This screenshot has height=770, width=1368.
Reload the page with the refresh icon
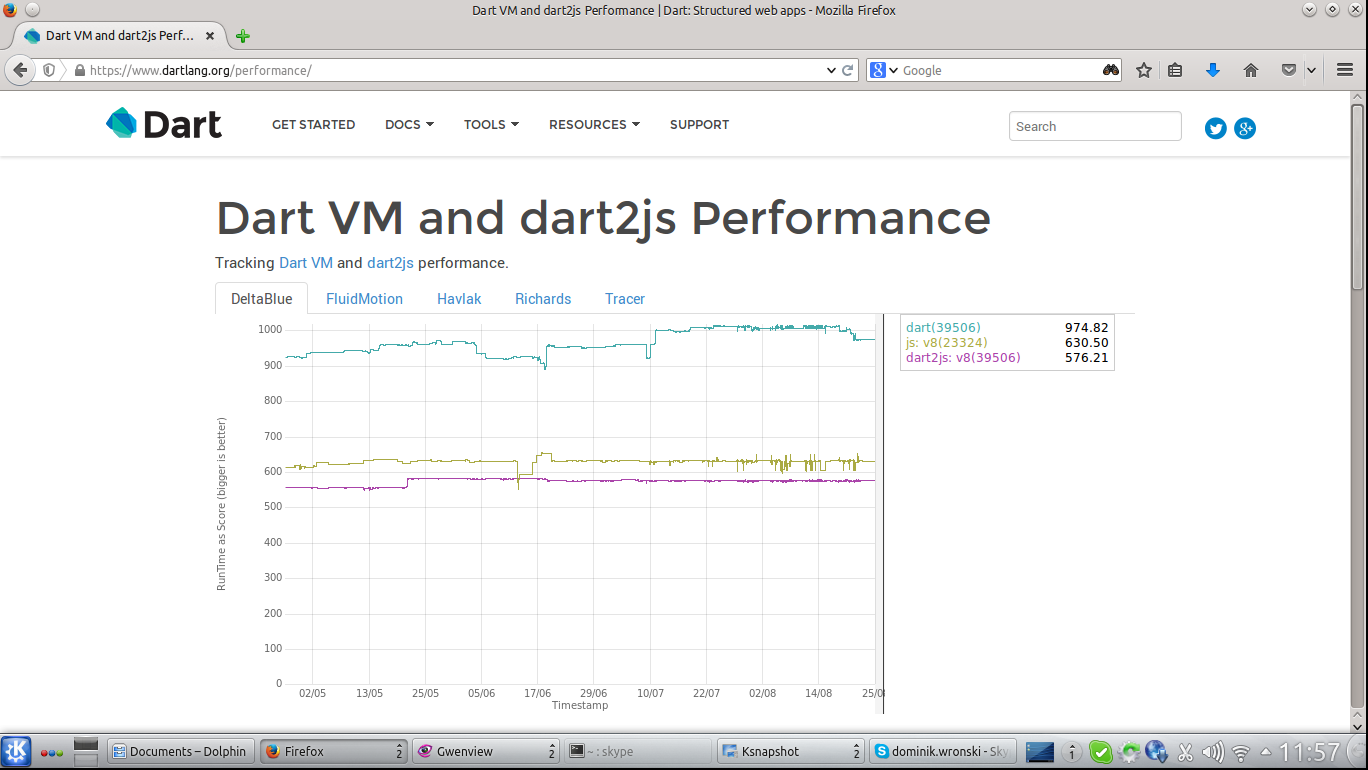click(848, 71)
